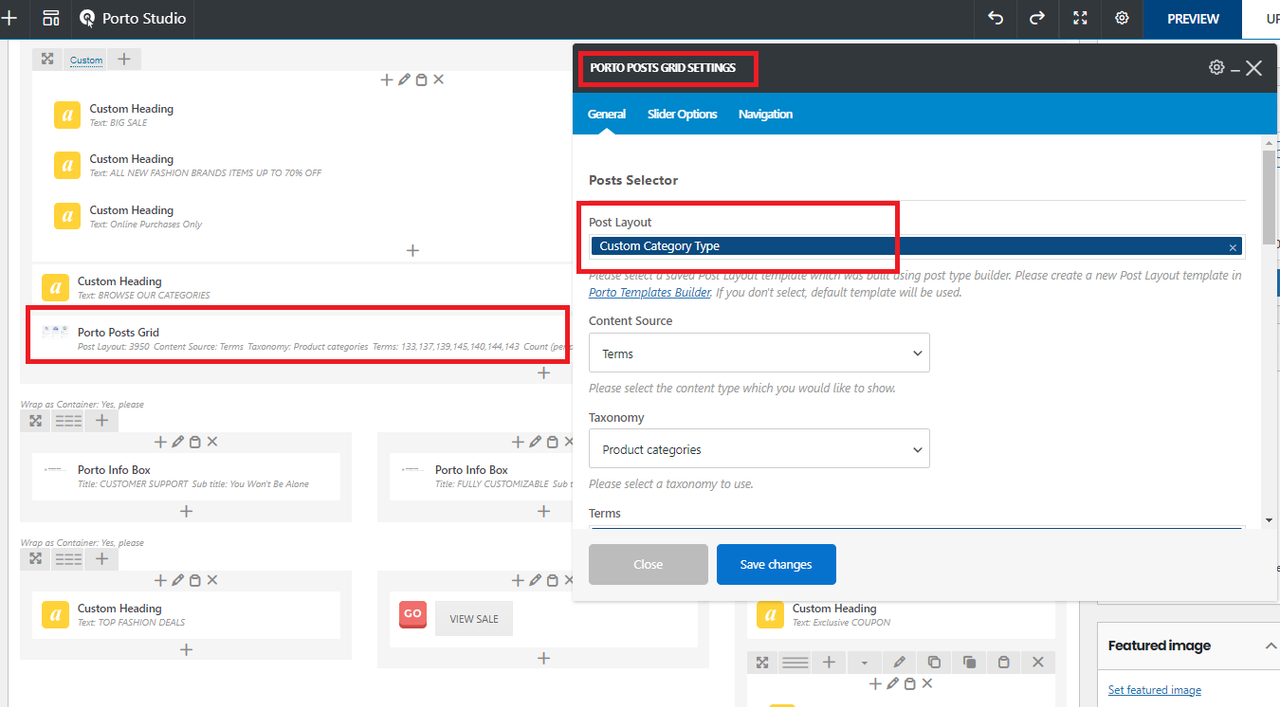The height and width of the screenshot is (707, 1280).
Task: Click pencil icon above FULLY CUSTOMIZABLE info box
Action: click(x=535, y=442)
